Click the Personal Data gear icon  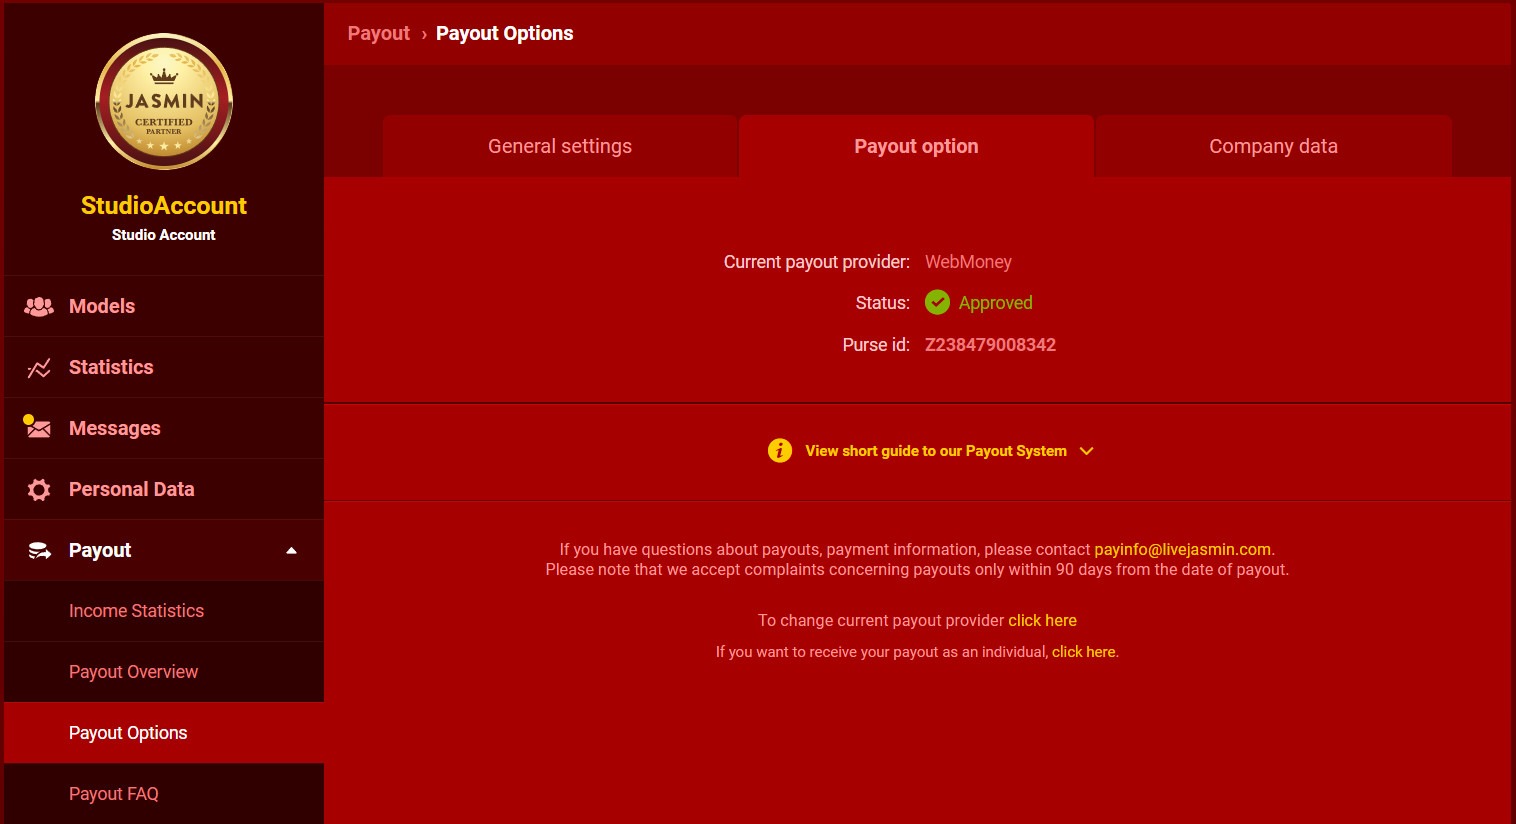(x=39, y=489)
